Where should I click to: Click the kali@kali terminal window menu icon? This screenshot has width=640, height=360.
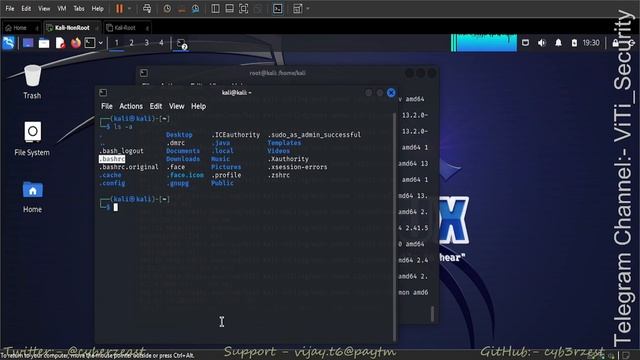point(103,93)
